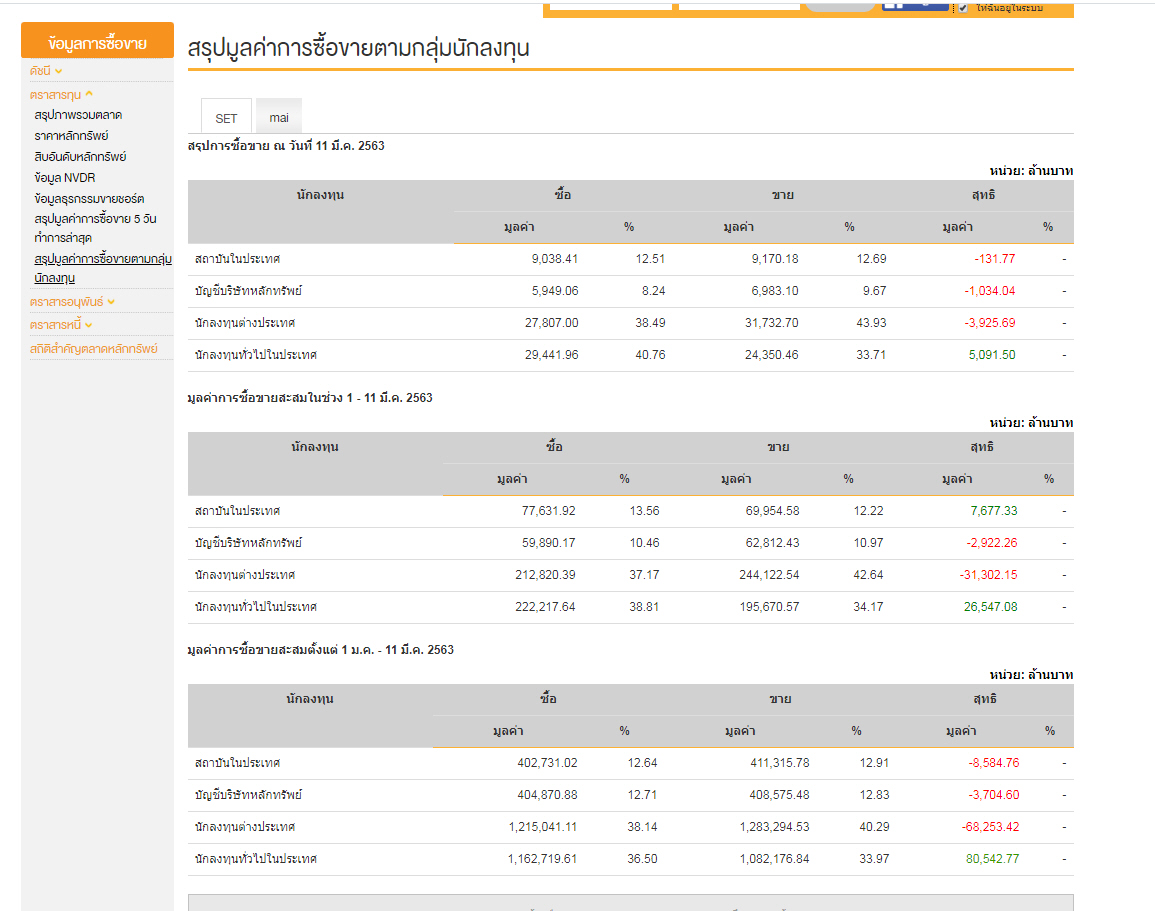Image resolution: width=1155 pixels, height=911 pixels.
Task: Select daily buy percentage 38.49
Action: pyautogui.click(x=650, y=323)
